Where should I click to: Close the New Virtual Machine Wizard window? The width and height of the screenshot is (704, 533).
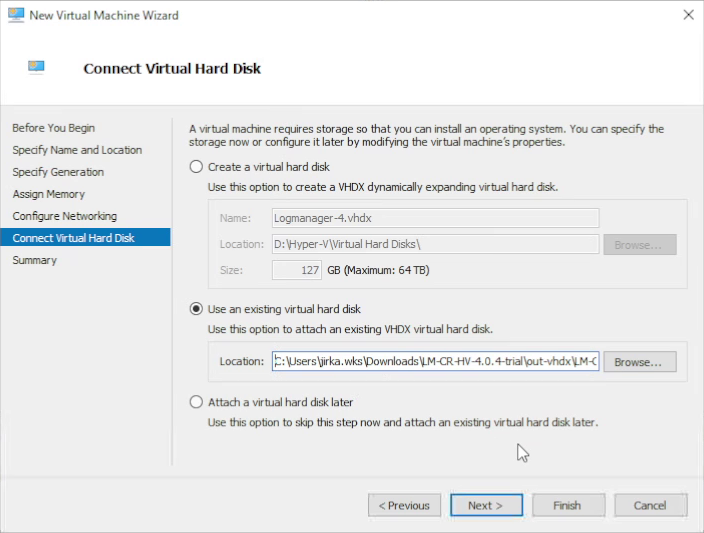pos(688,15)
